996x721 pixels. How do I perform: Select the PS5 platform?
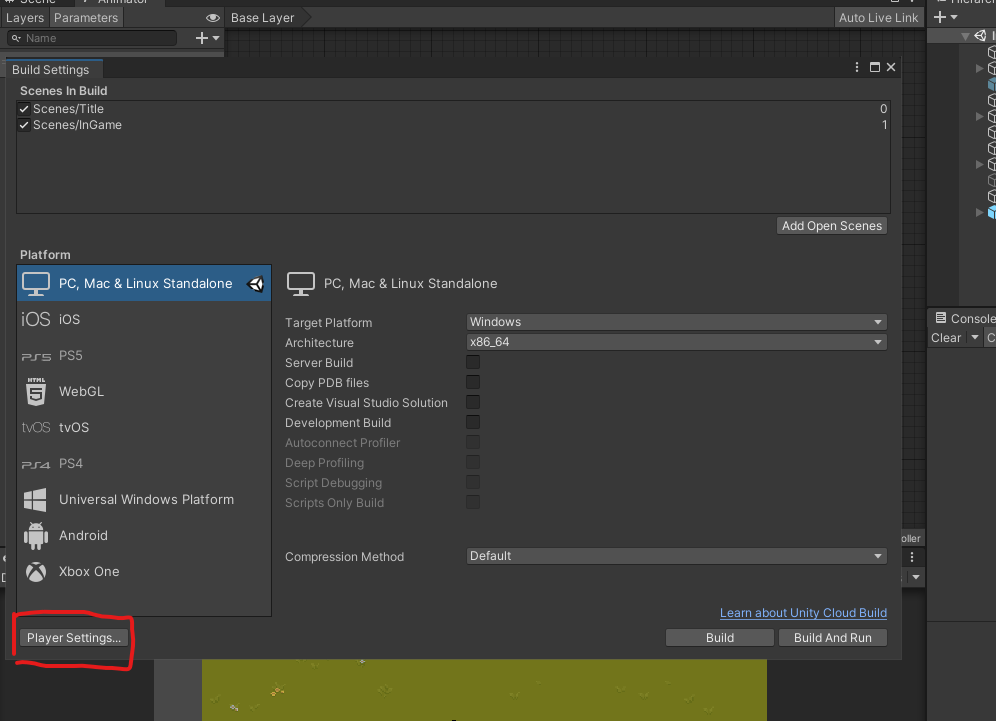(144, 355)
